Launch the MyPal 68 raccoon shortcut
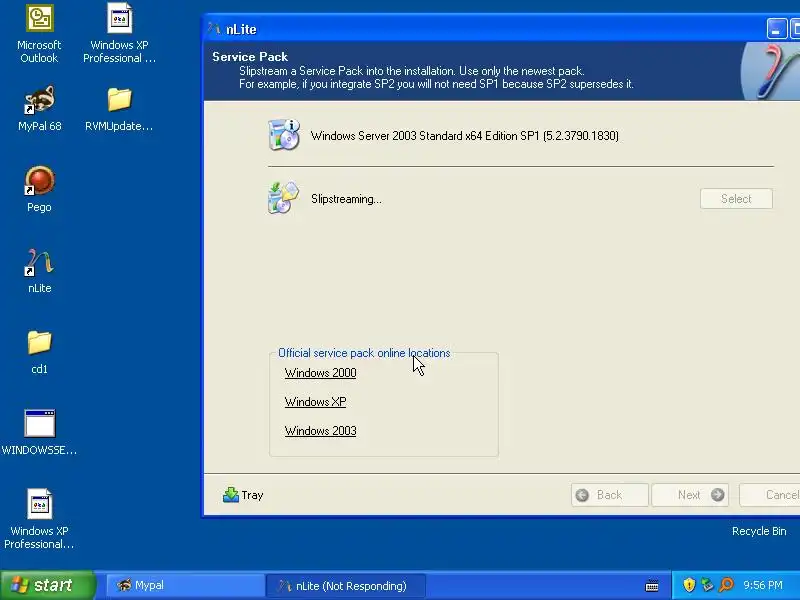 (39, 100)
